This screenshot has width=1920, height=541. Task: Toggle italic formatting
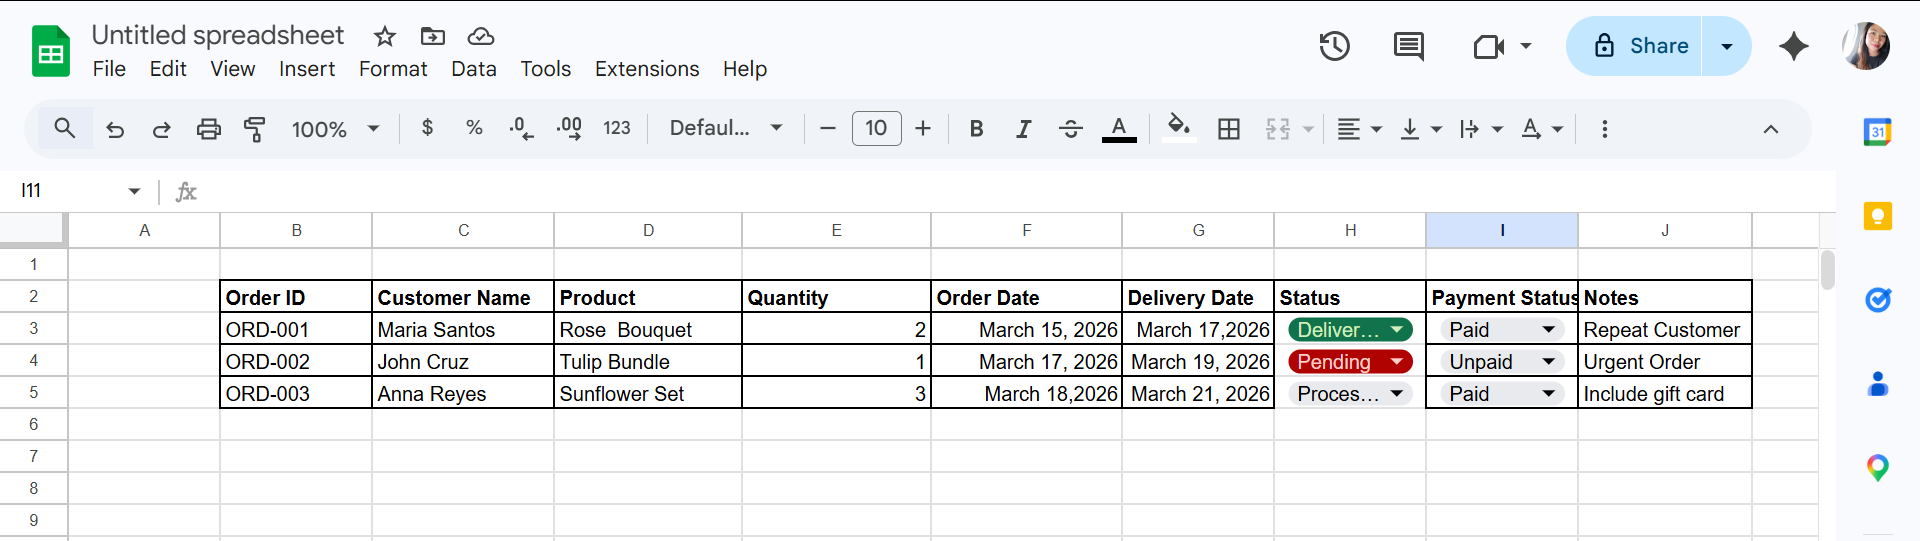pos(1023,129)
